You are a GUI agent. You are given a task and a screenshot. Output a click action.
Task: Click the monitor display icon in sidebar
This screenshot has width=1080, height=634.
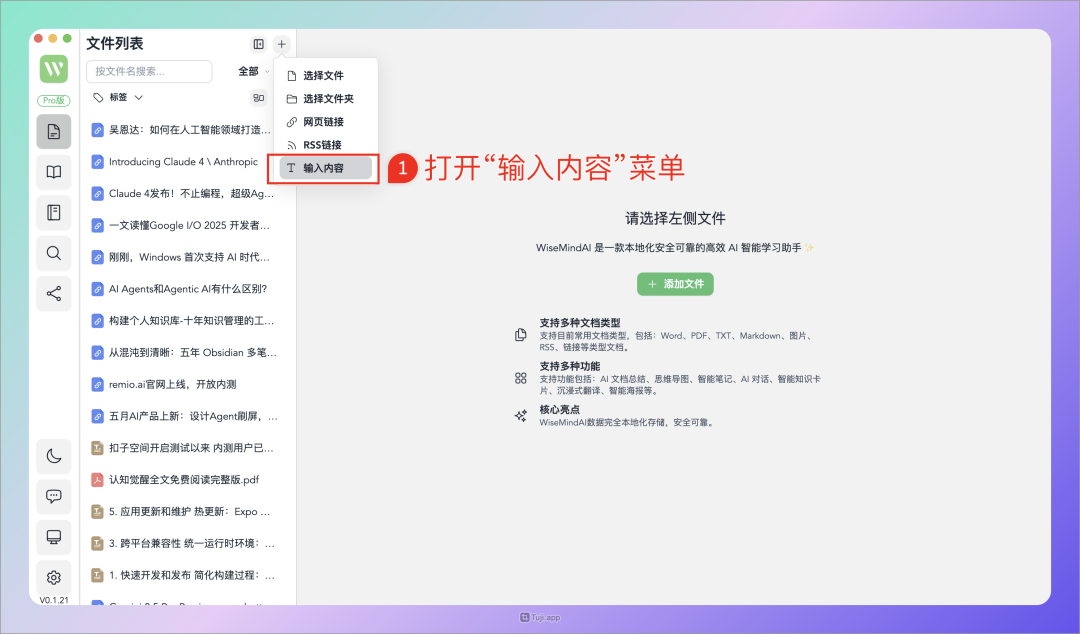54,537
